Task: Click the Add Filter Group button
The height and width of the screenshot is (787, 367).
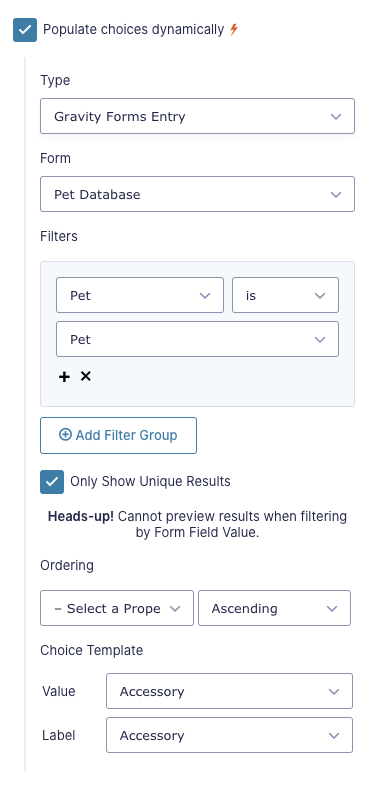Action: click(x=118, y=435)
